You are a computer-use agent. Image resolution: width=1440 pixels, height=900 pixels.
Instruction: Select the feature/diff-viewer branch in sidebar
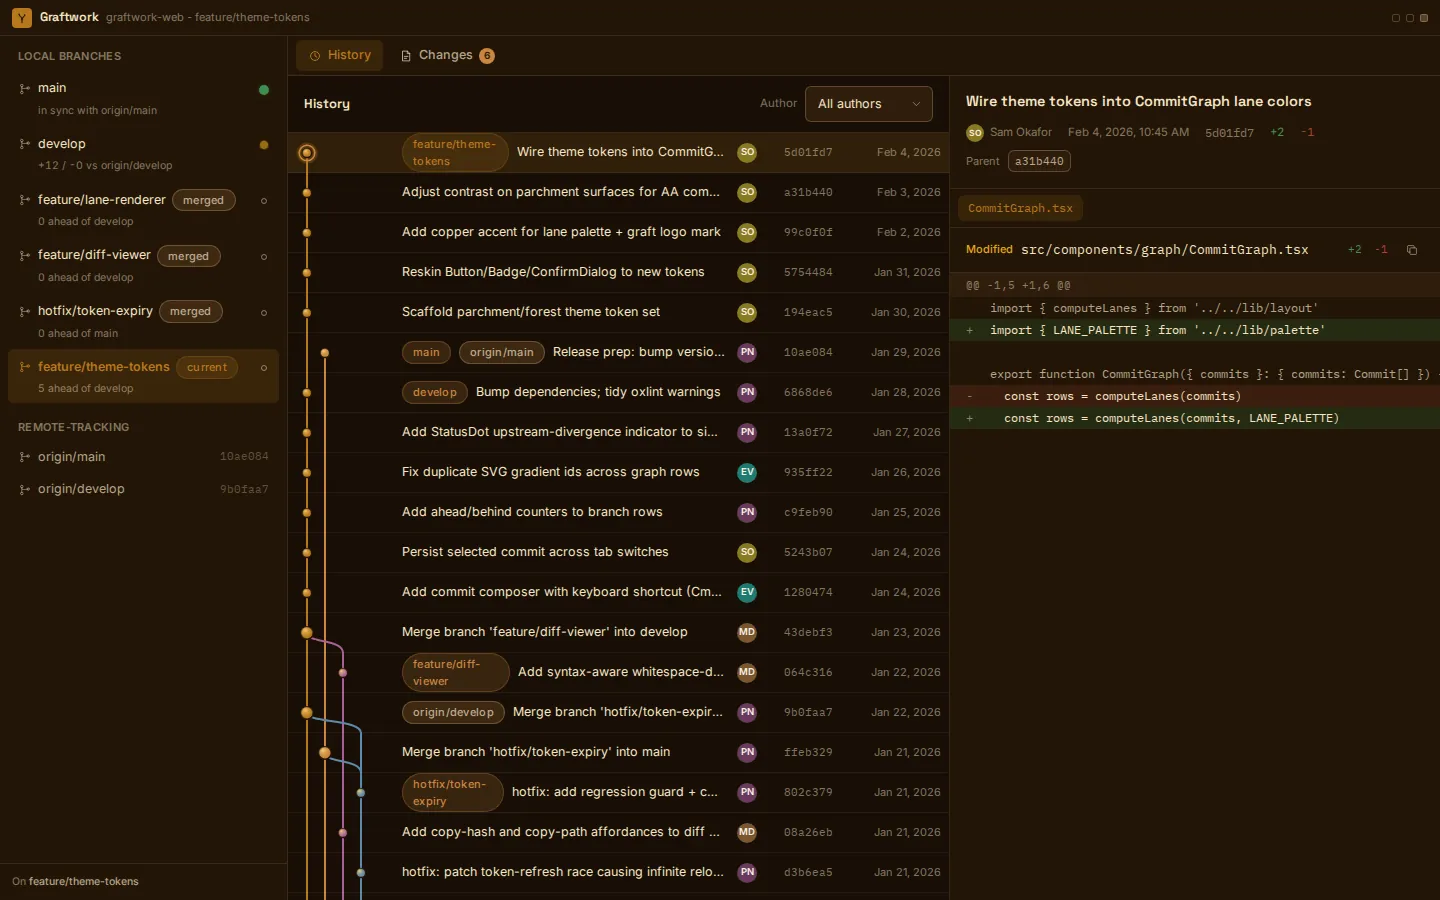coord(143,265)
